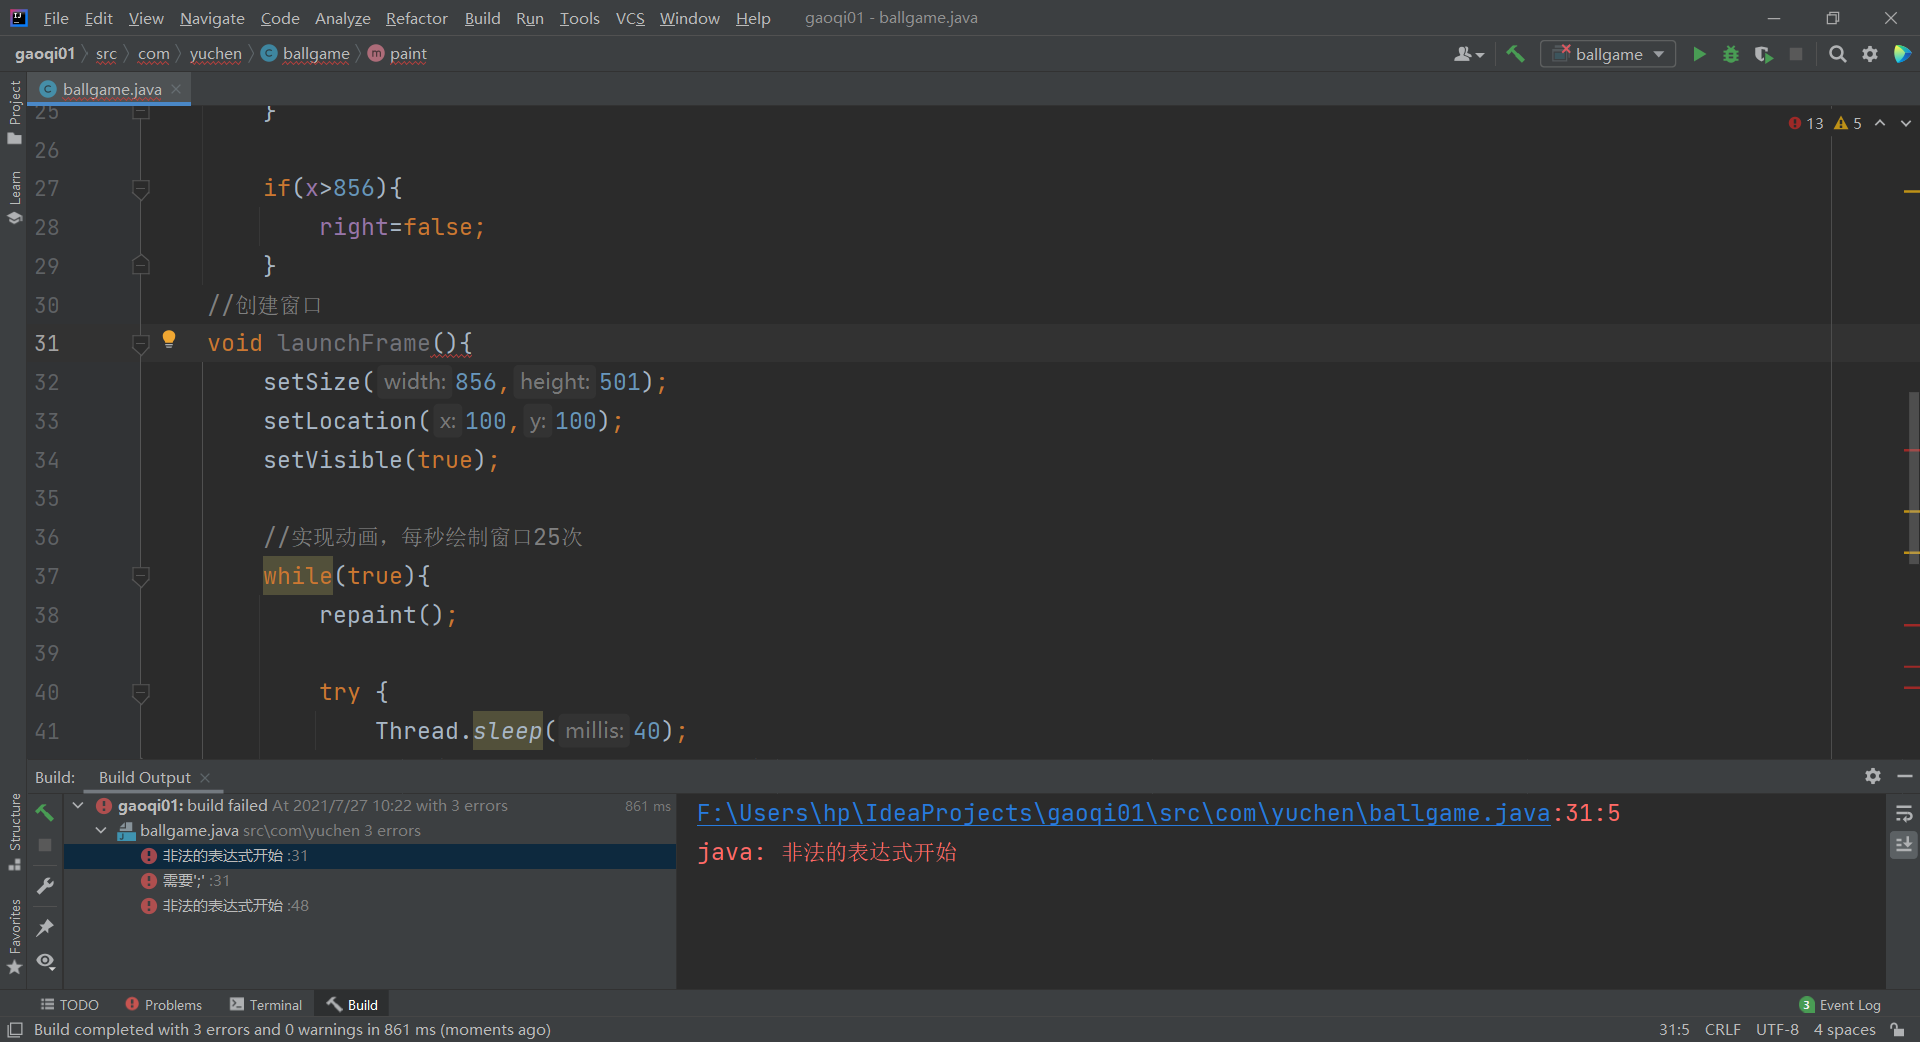Click the light bulb quick-fix on line 31
Image resolution: width=1920 pixels, height=1042 pixels.
tap(169, 340)
